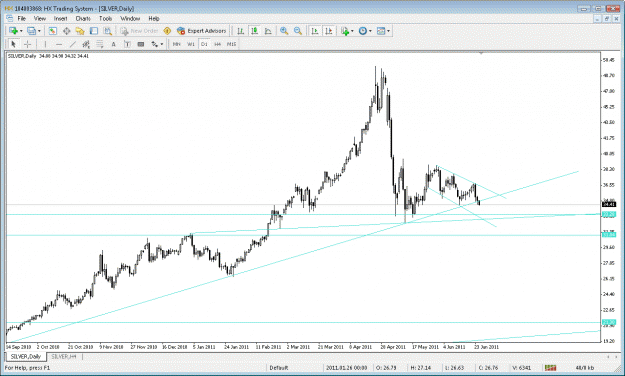This screenshot has width=625, height=376.
Task: Select the D1 daily timeframe
Action: point(204,44)
